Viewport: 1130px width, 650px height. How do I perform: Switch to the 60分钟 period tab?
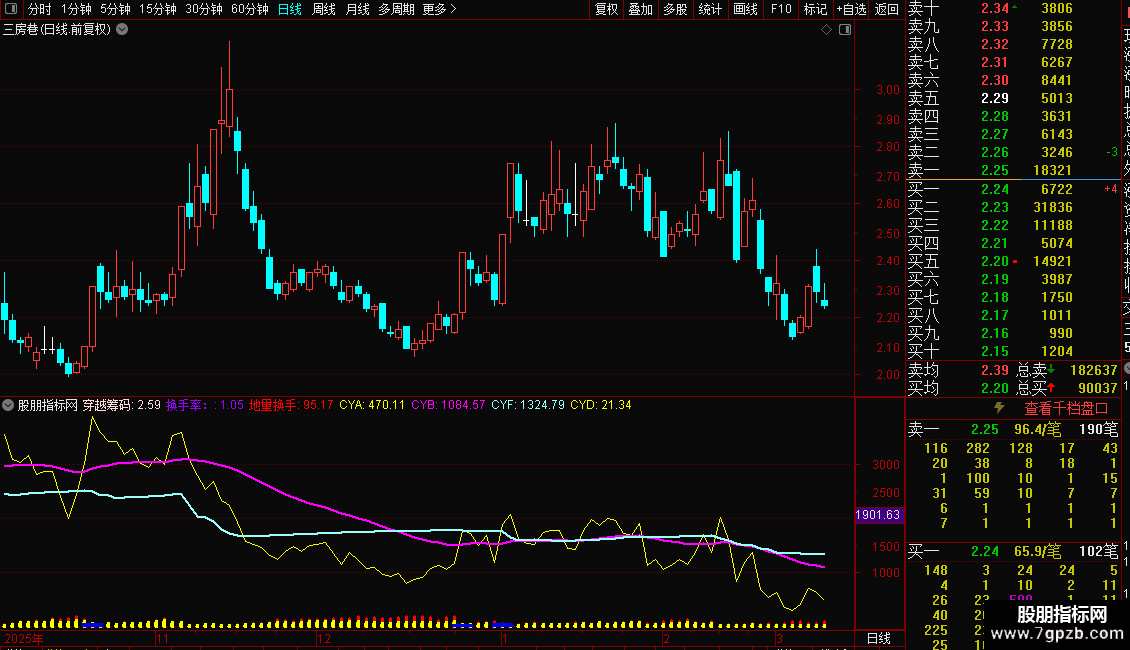tap(249, 9)
